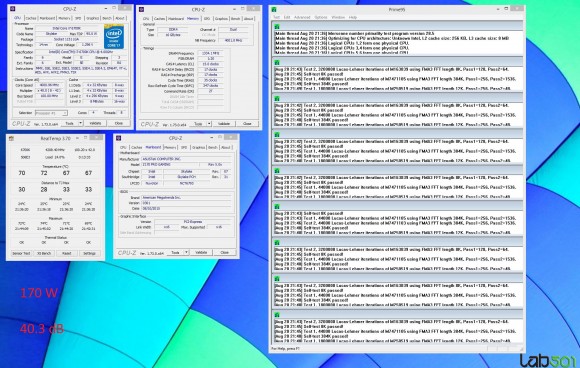
Task: Click the '30' Distance to TJ Max value
Action: [22, 189]
